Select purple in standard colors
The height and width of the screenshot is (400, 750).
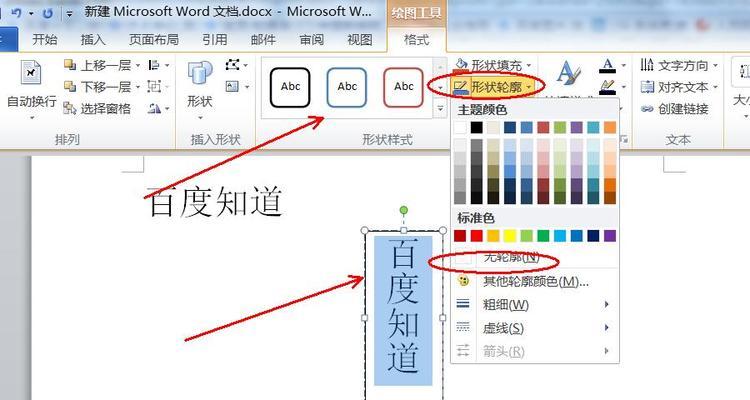(x=610, y=236)
